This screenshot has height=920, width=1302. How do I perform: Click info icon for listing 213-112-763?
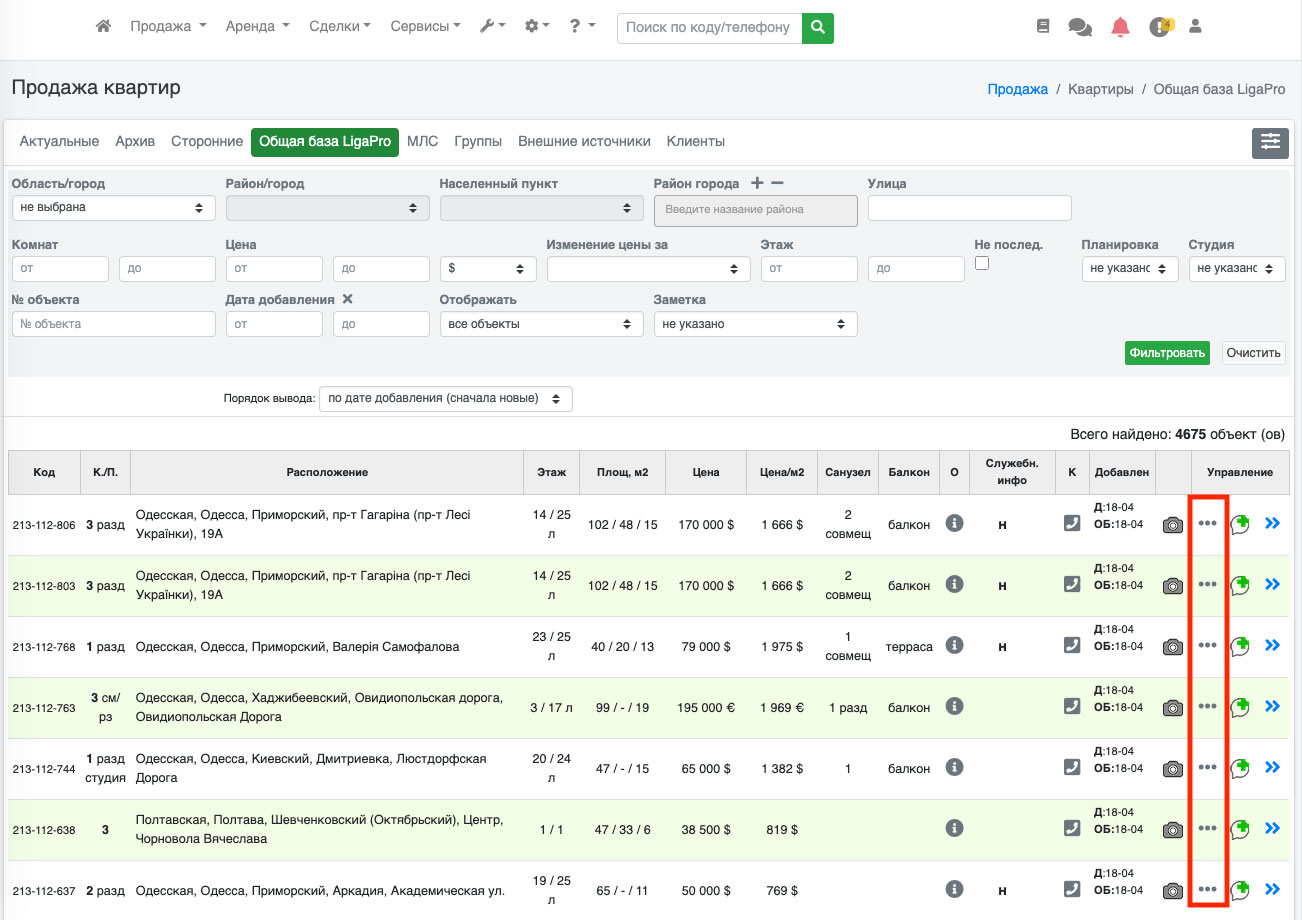(x=954, y=706)
